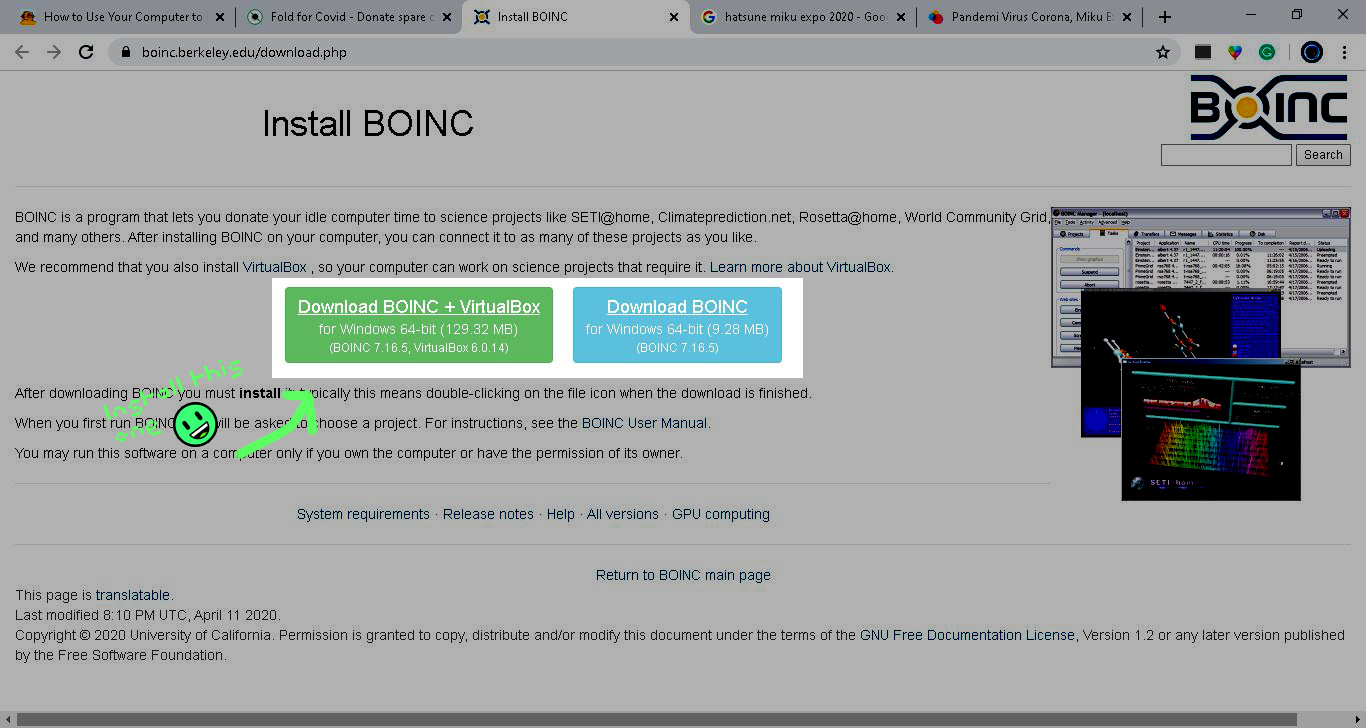Click the Search button
Image resolution: width=1366 pixels, height=728 pixels.
1323,155
